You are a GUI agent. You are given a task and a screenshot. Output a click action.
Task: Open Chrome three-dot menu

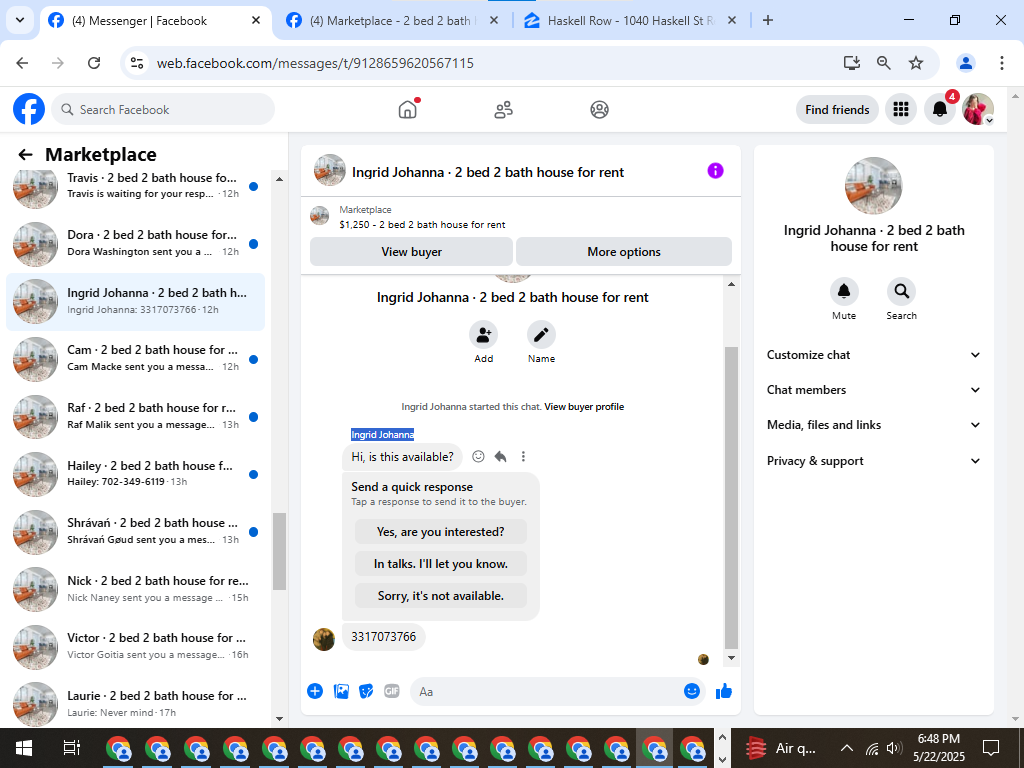(1001, 63)
